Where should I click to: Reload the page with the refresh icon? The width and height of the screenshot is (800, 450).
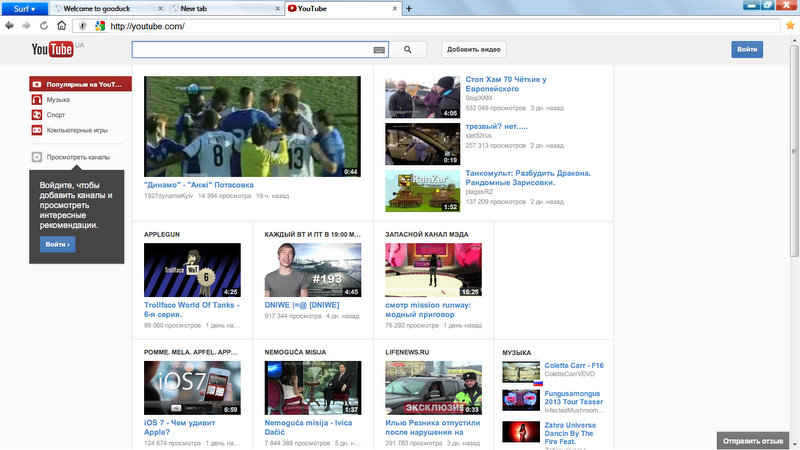[44, 26]
